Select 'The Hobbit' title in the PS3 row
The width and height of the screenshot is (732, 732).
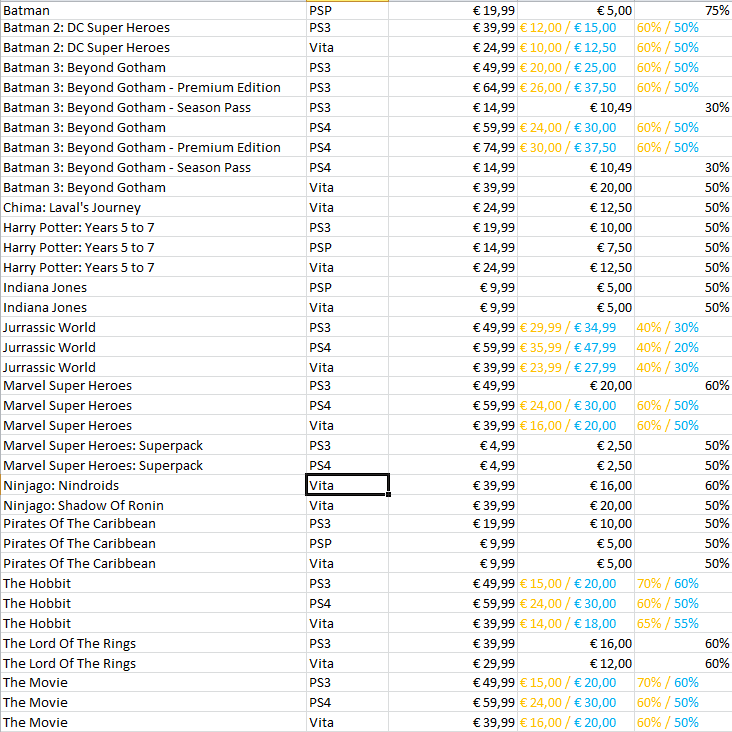tap(153, 584)
